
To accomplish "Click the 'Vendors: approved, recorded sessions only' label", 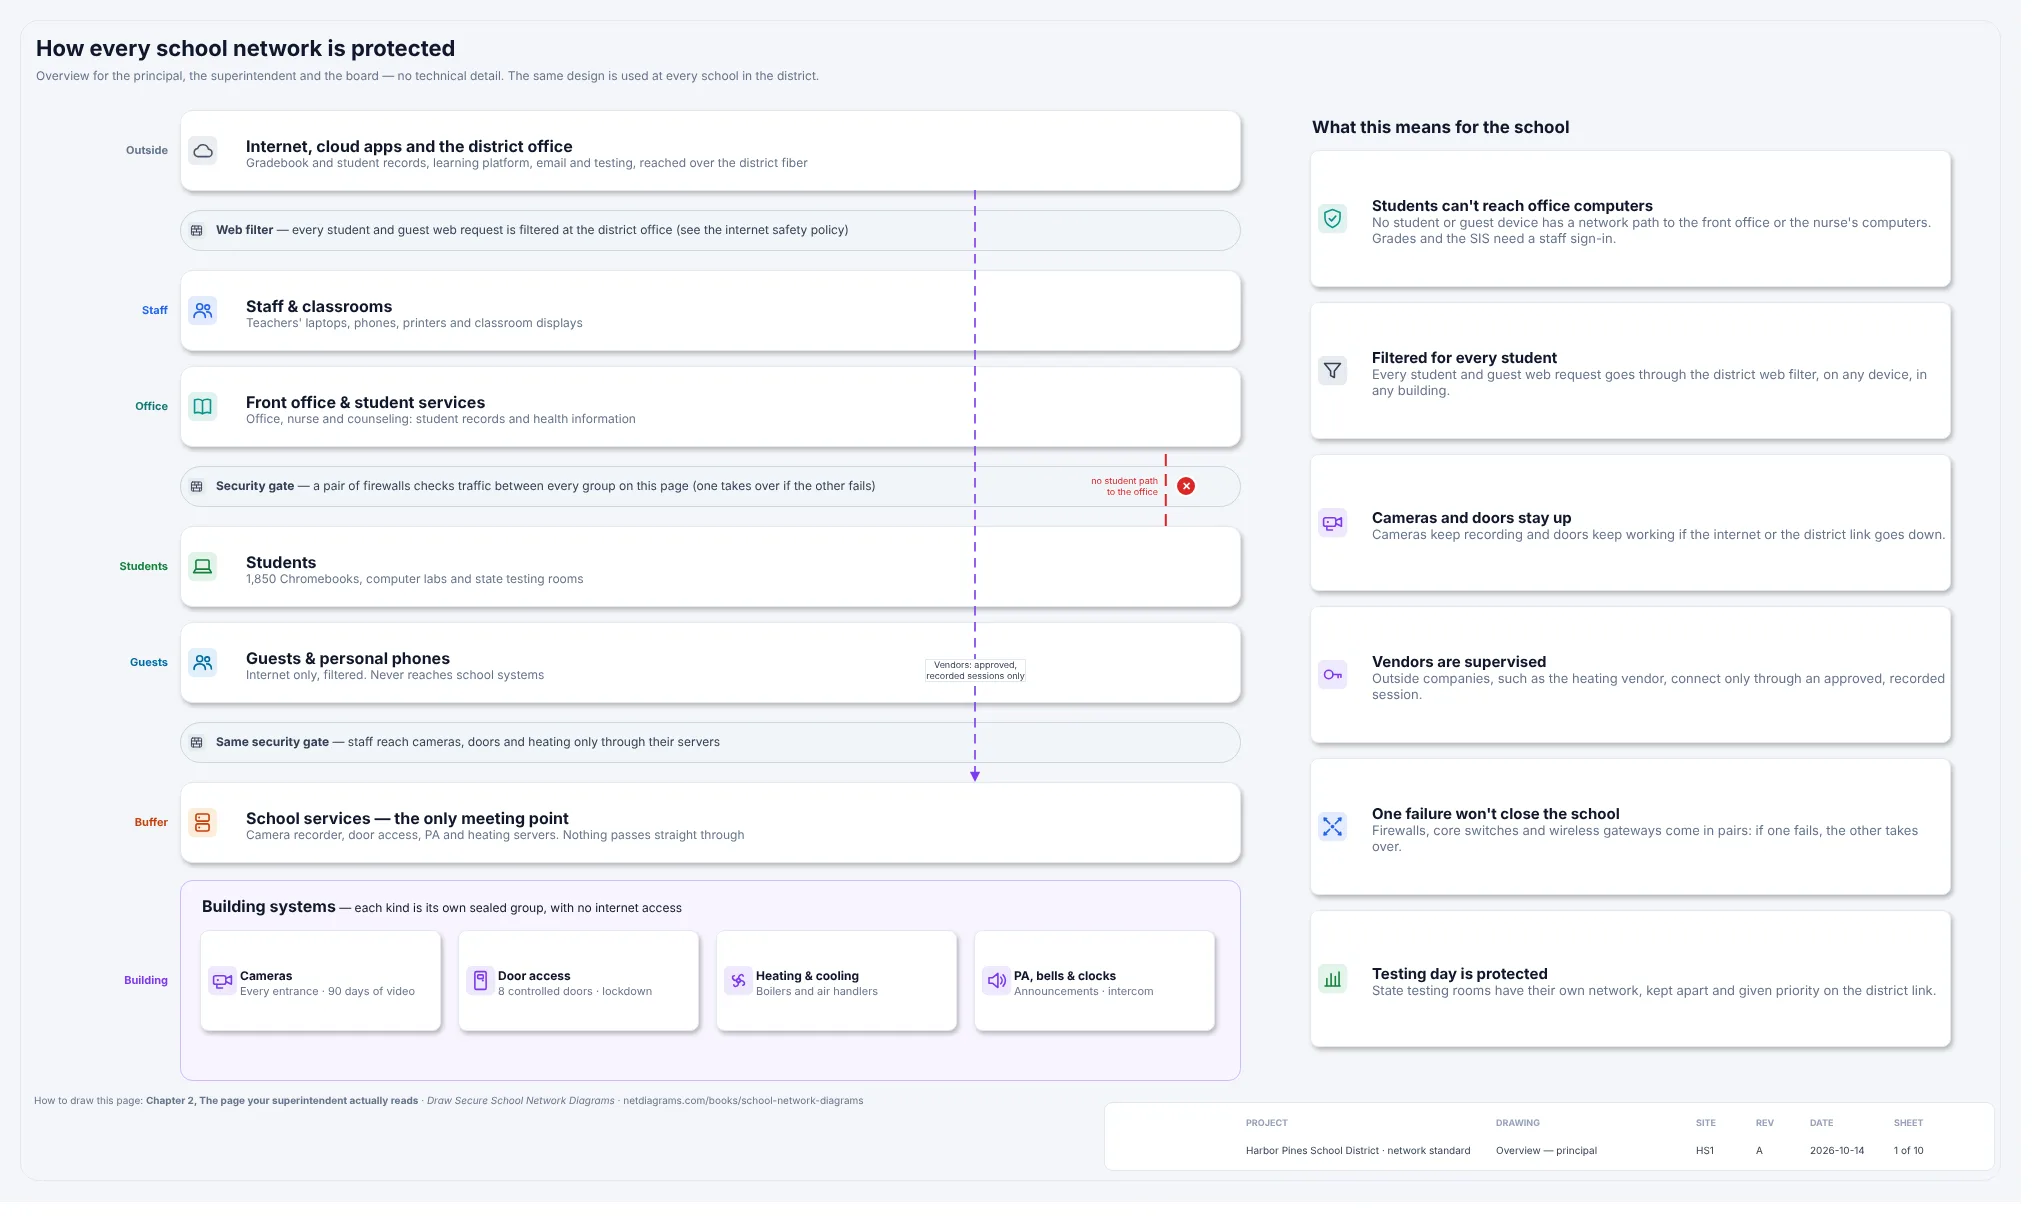I will tap(975, 671).
